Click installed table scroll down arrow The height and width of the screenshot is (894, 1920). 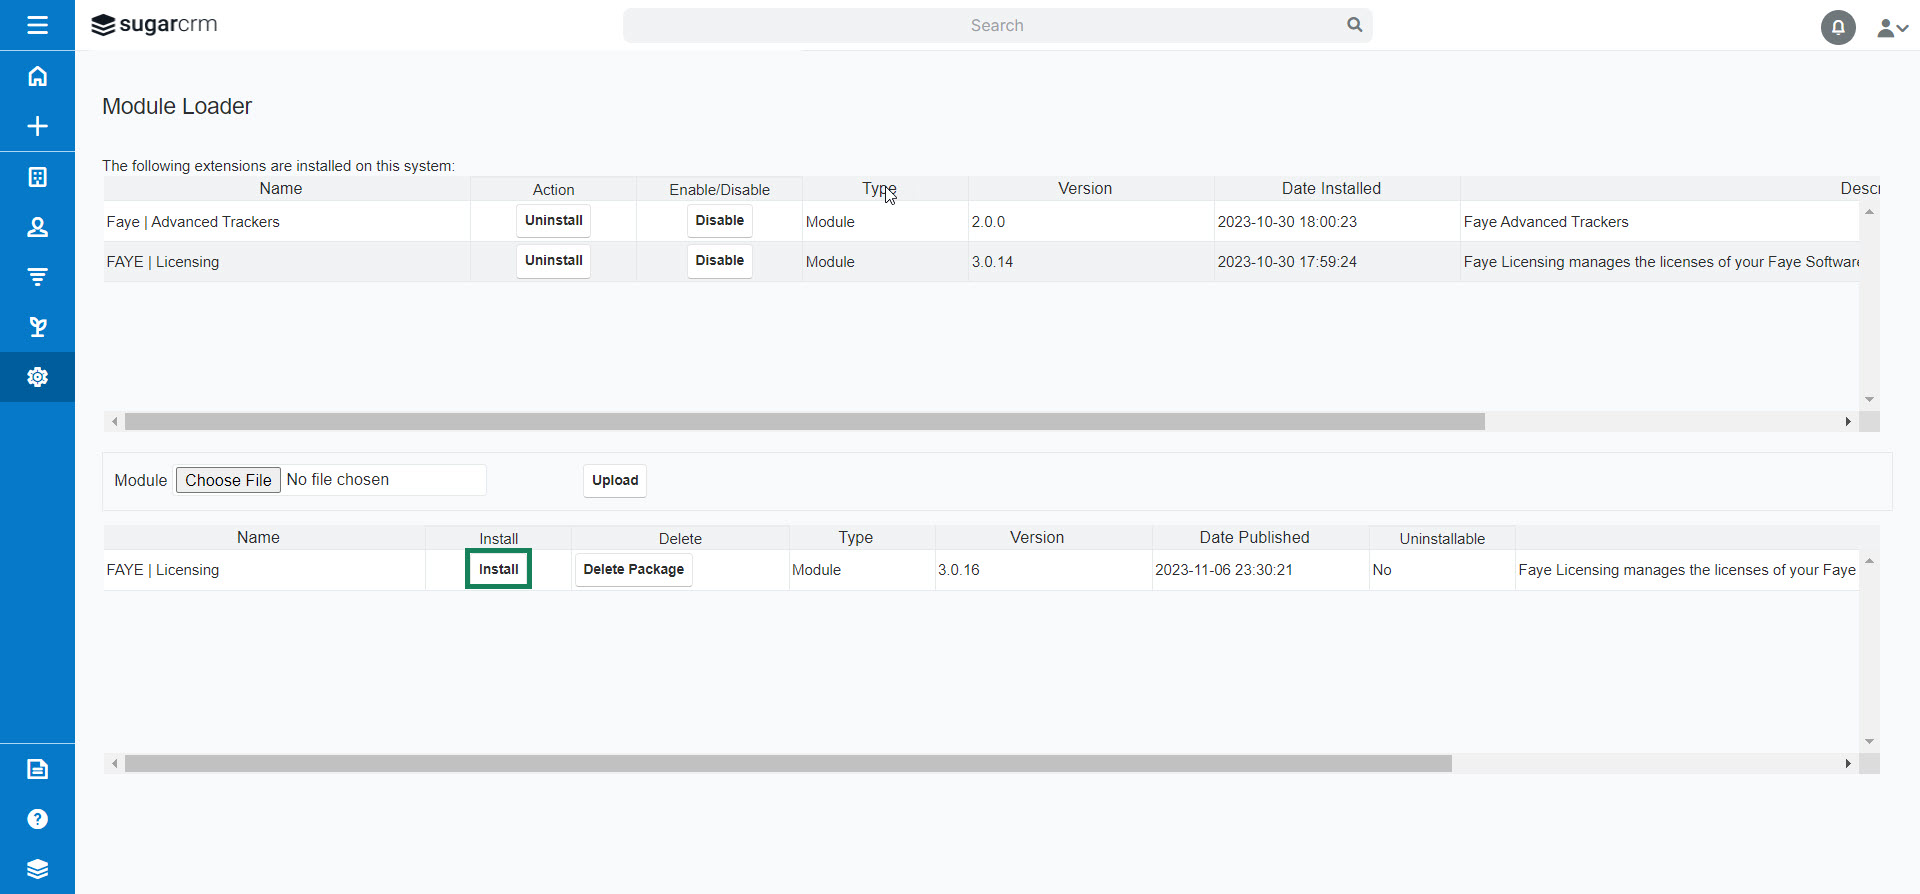(x=1869, y=400)
